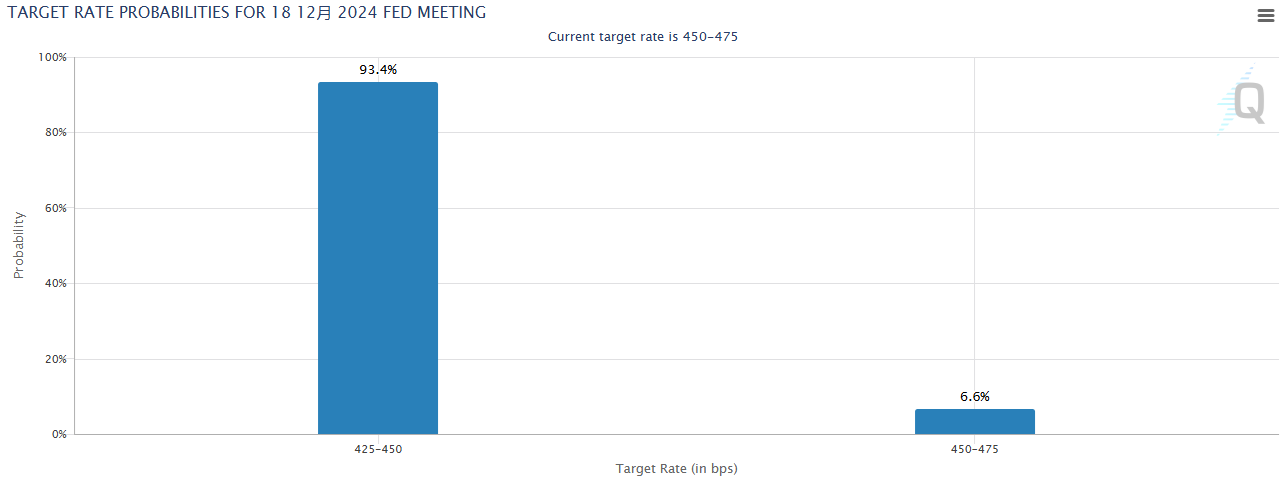Click the Probability y-axis title
The width and height of the screenshot is (1282, 484).
click(18, 245)
